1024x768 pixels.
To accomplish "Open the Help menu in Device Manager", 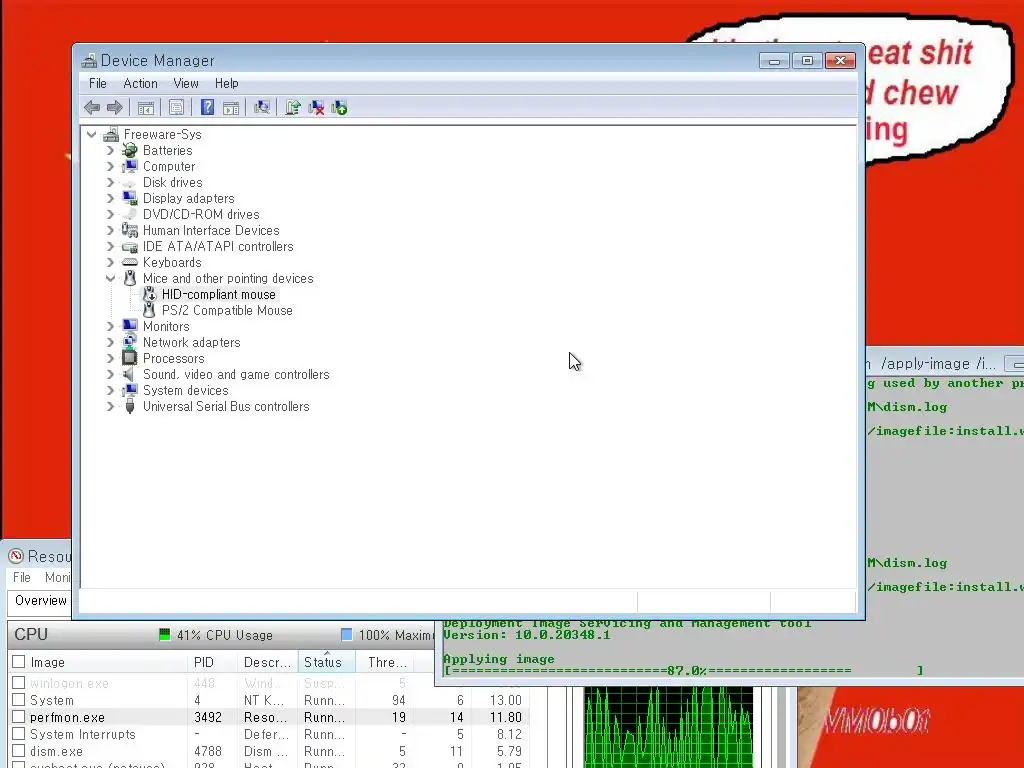I will click(x=227, y=84).
